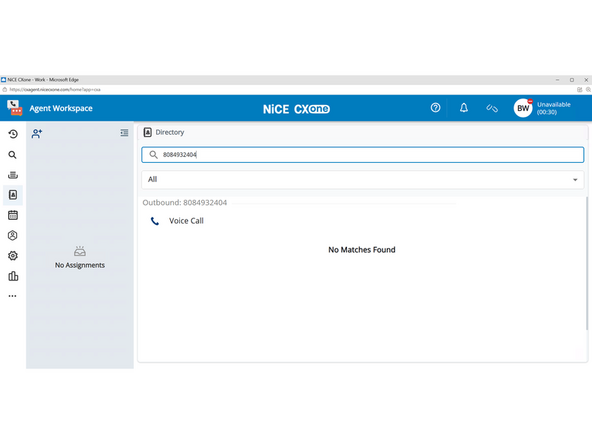Click the No Assignments text
The height and width of the screenshot is (444, 592).
click(80, 265)
